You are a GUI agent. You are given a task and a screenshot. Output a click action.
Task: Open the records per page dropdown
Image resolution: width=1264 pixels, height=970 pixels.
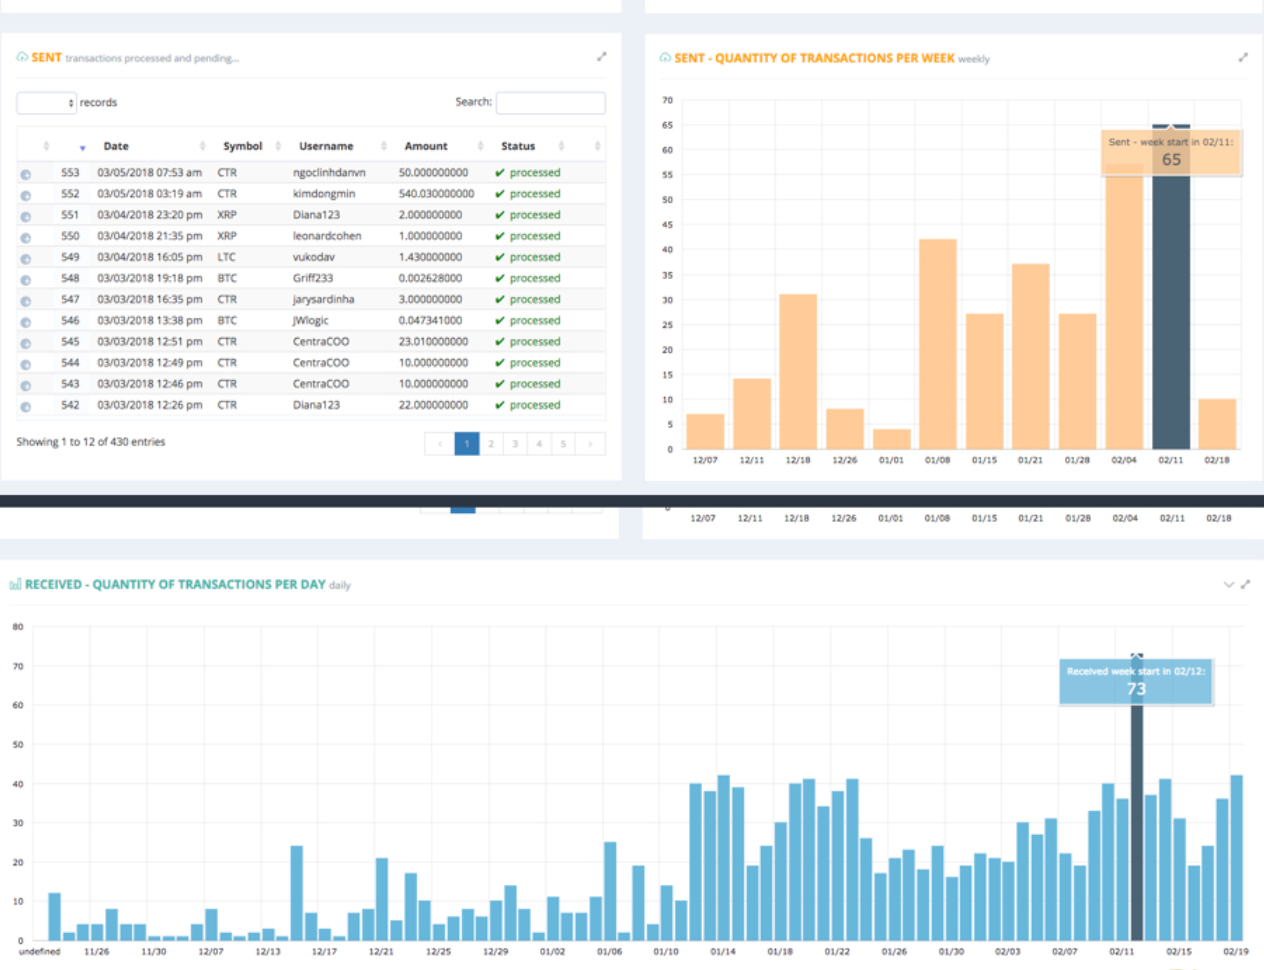pos(46,103)
